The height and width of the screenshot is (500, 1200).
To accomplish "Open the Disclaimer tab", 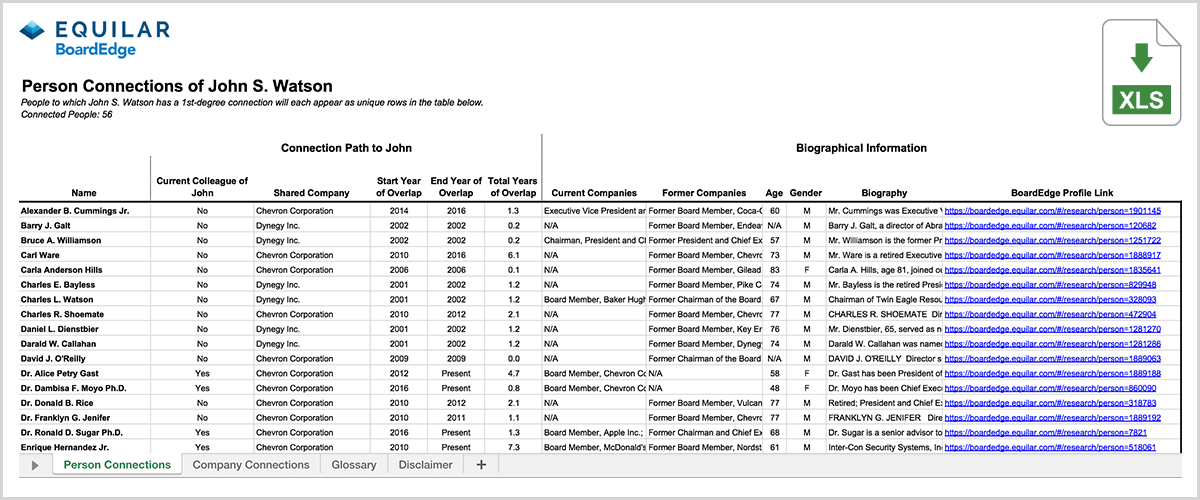I will click(x=425, y=464).
